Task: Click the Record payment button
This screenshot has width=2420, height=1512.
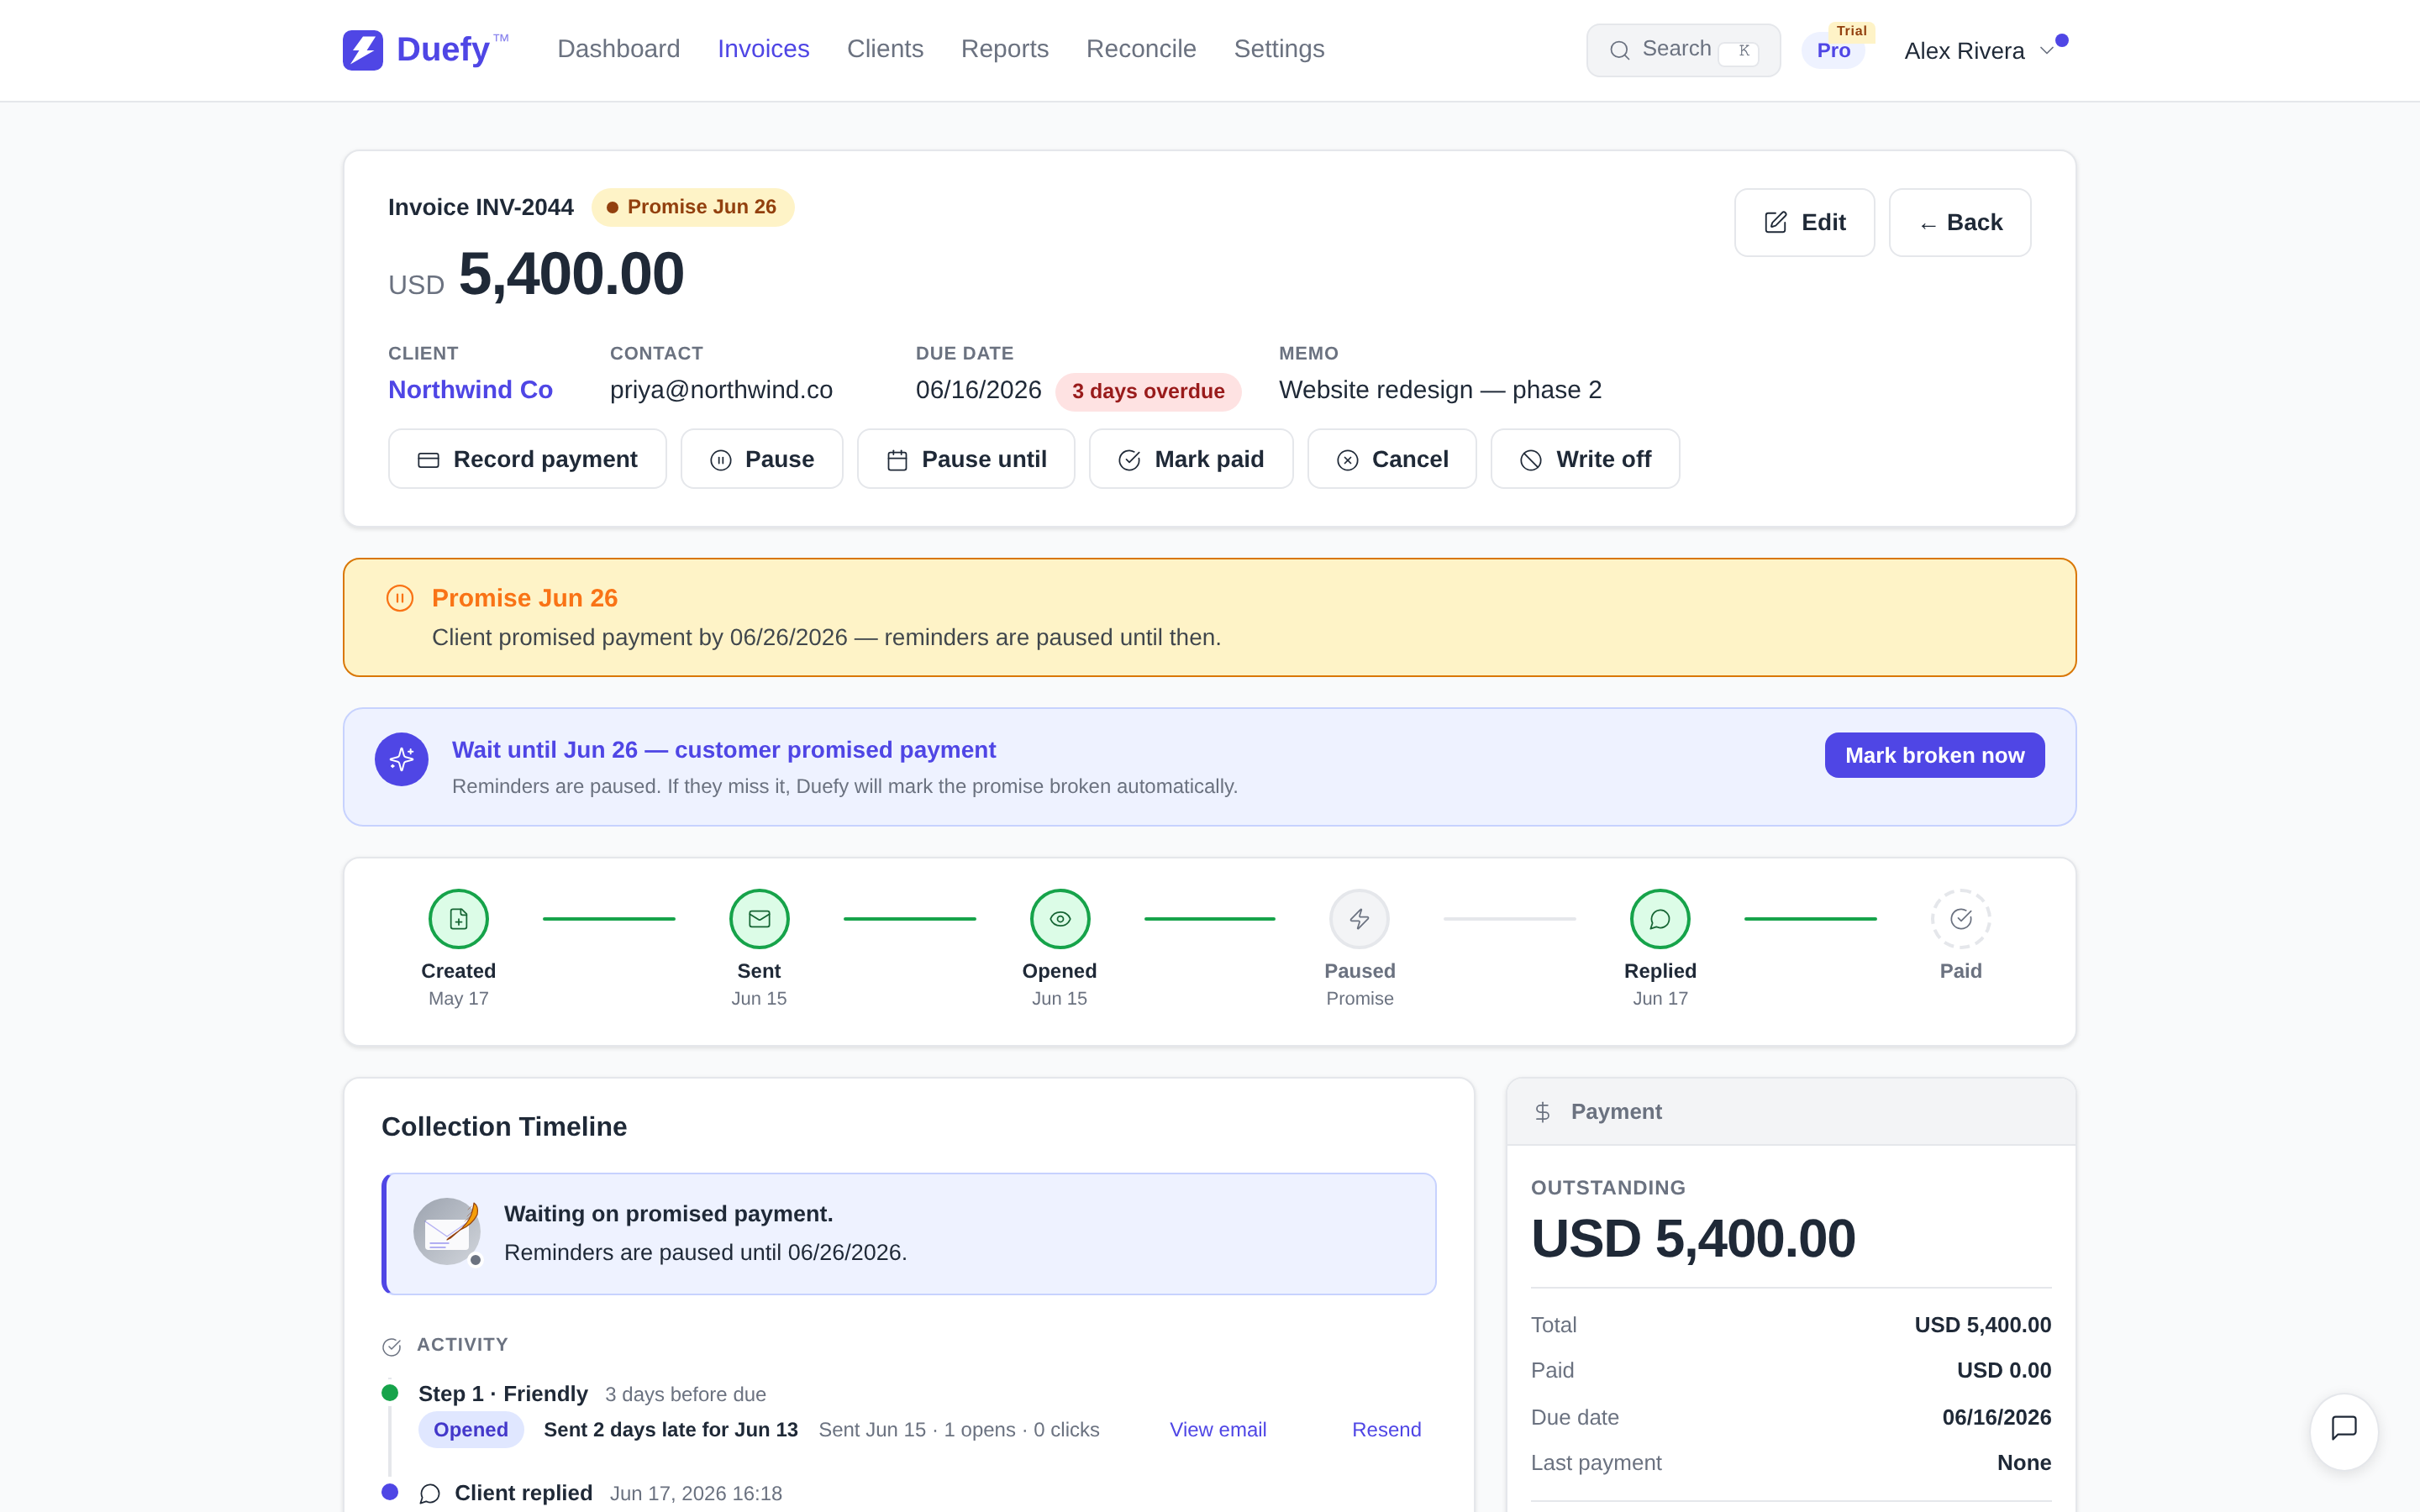Action: [x=527, y=459]
